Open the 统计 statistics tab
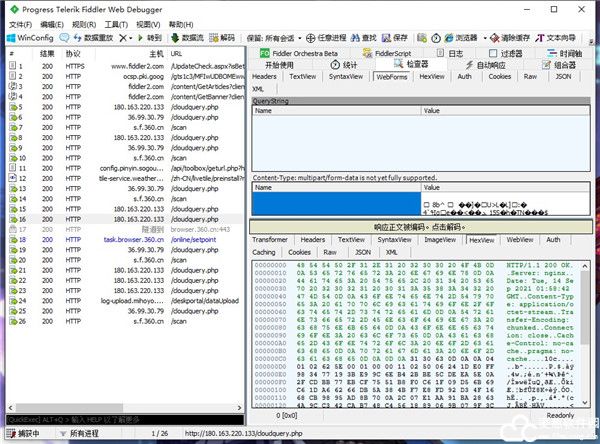The image size is (600, 444). (344, 65)
